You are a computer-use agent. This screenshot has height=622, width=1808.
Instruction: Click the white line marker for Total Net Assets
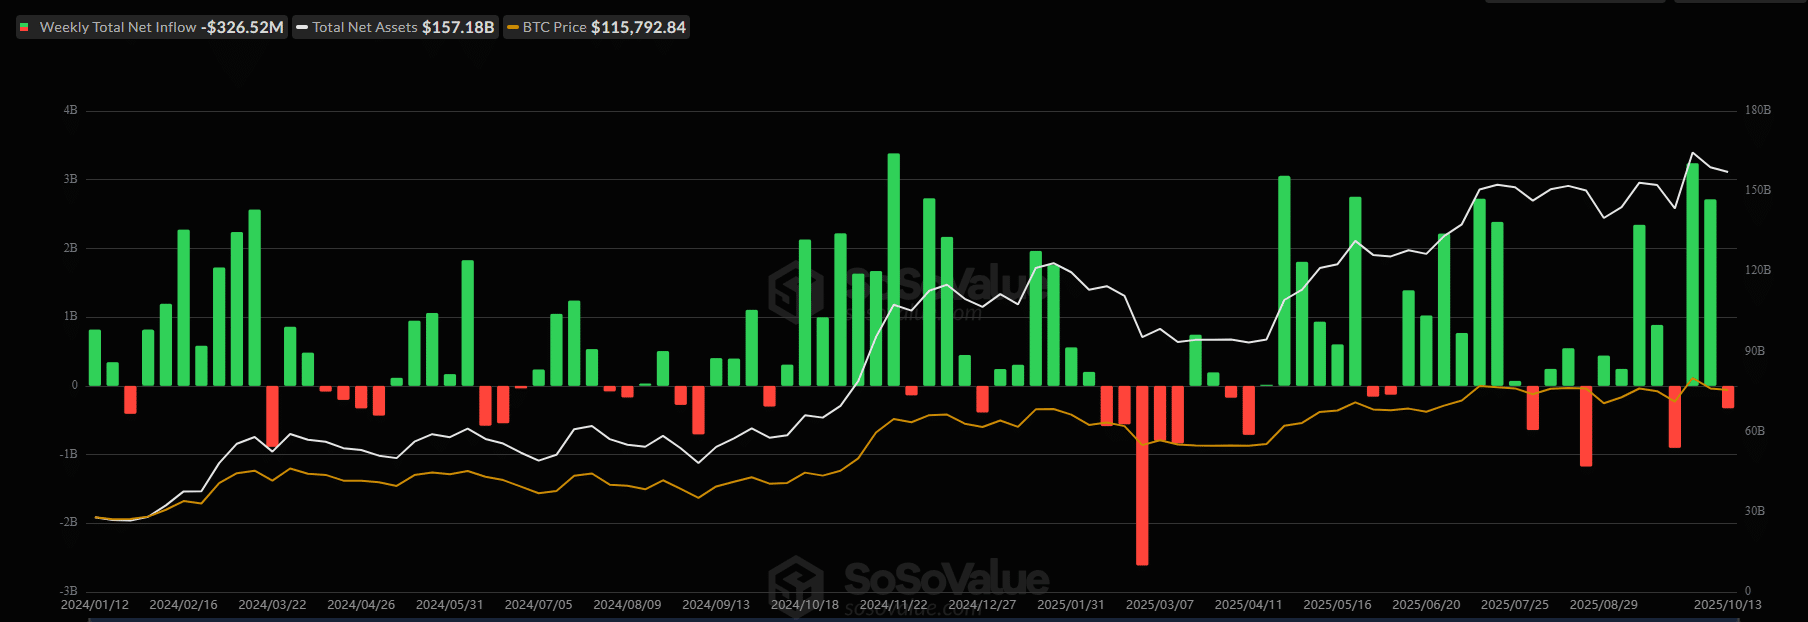[302, 27]
